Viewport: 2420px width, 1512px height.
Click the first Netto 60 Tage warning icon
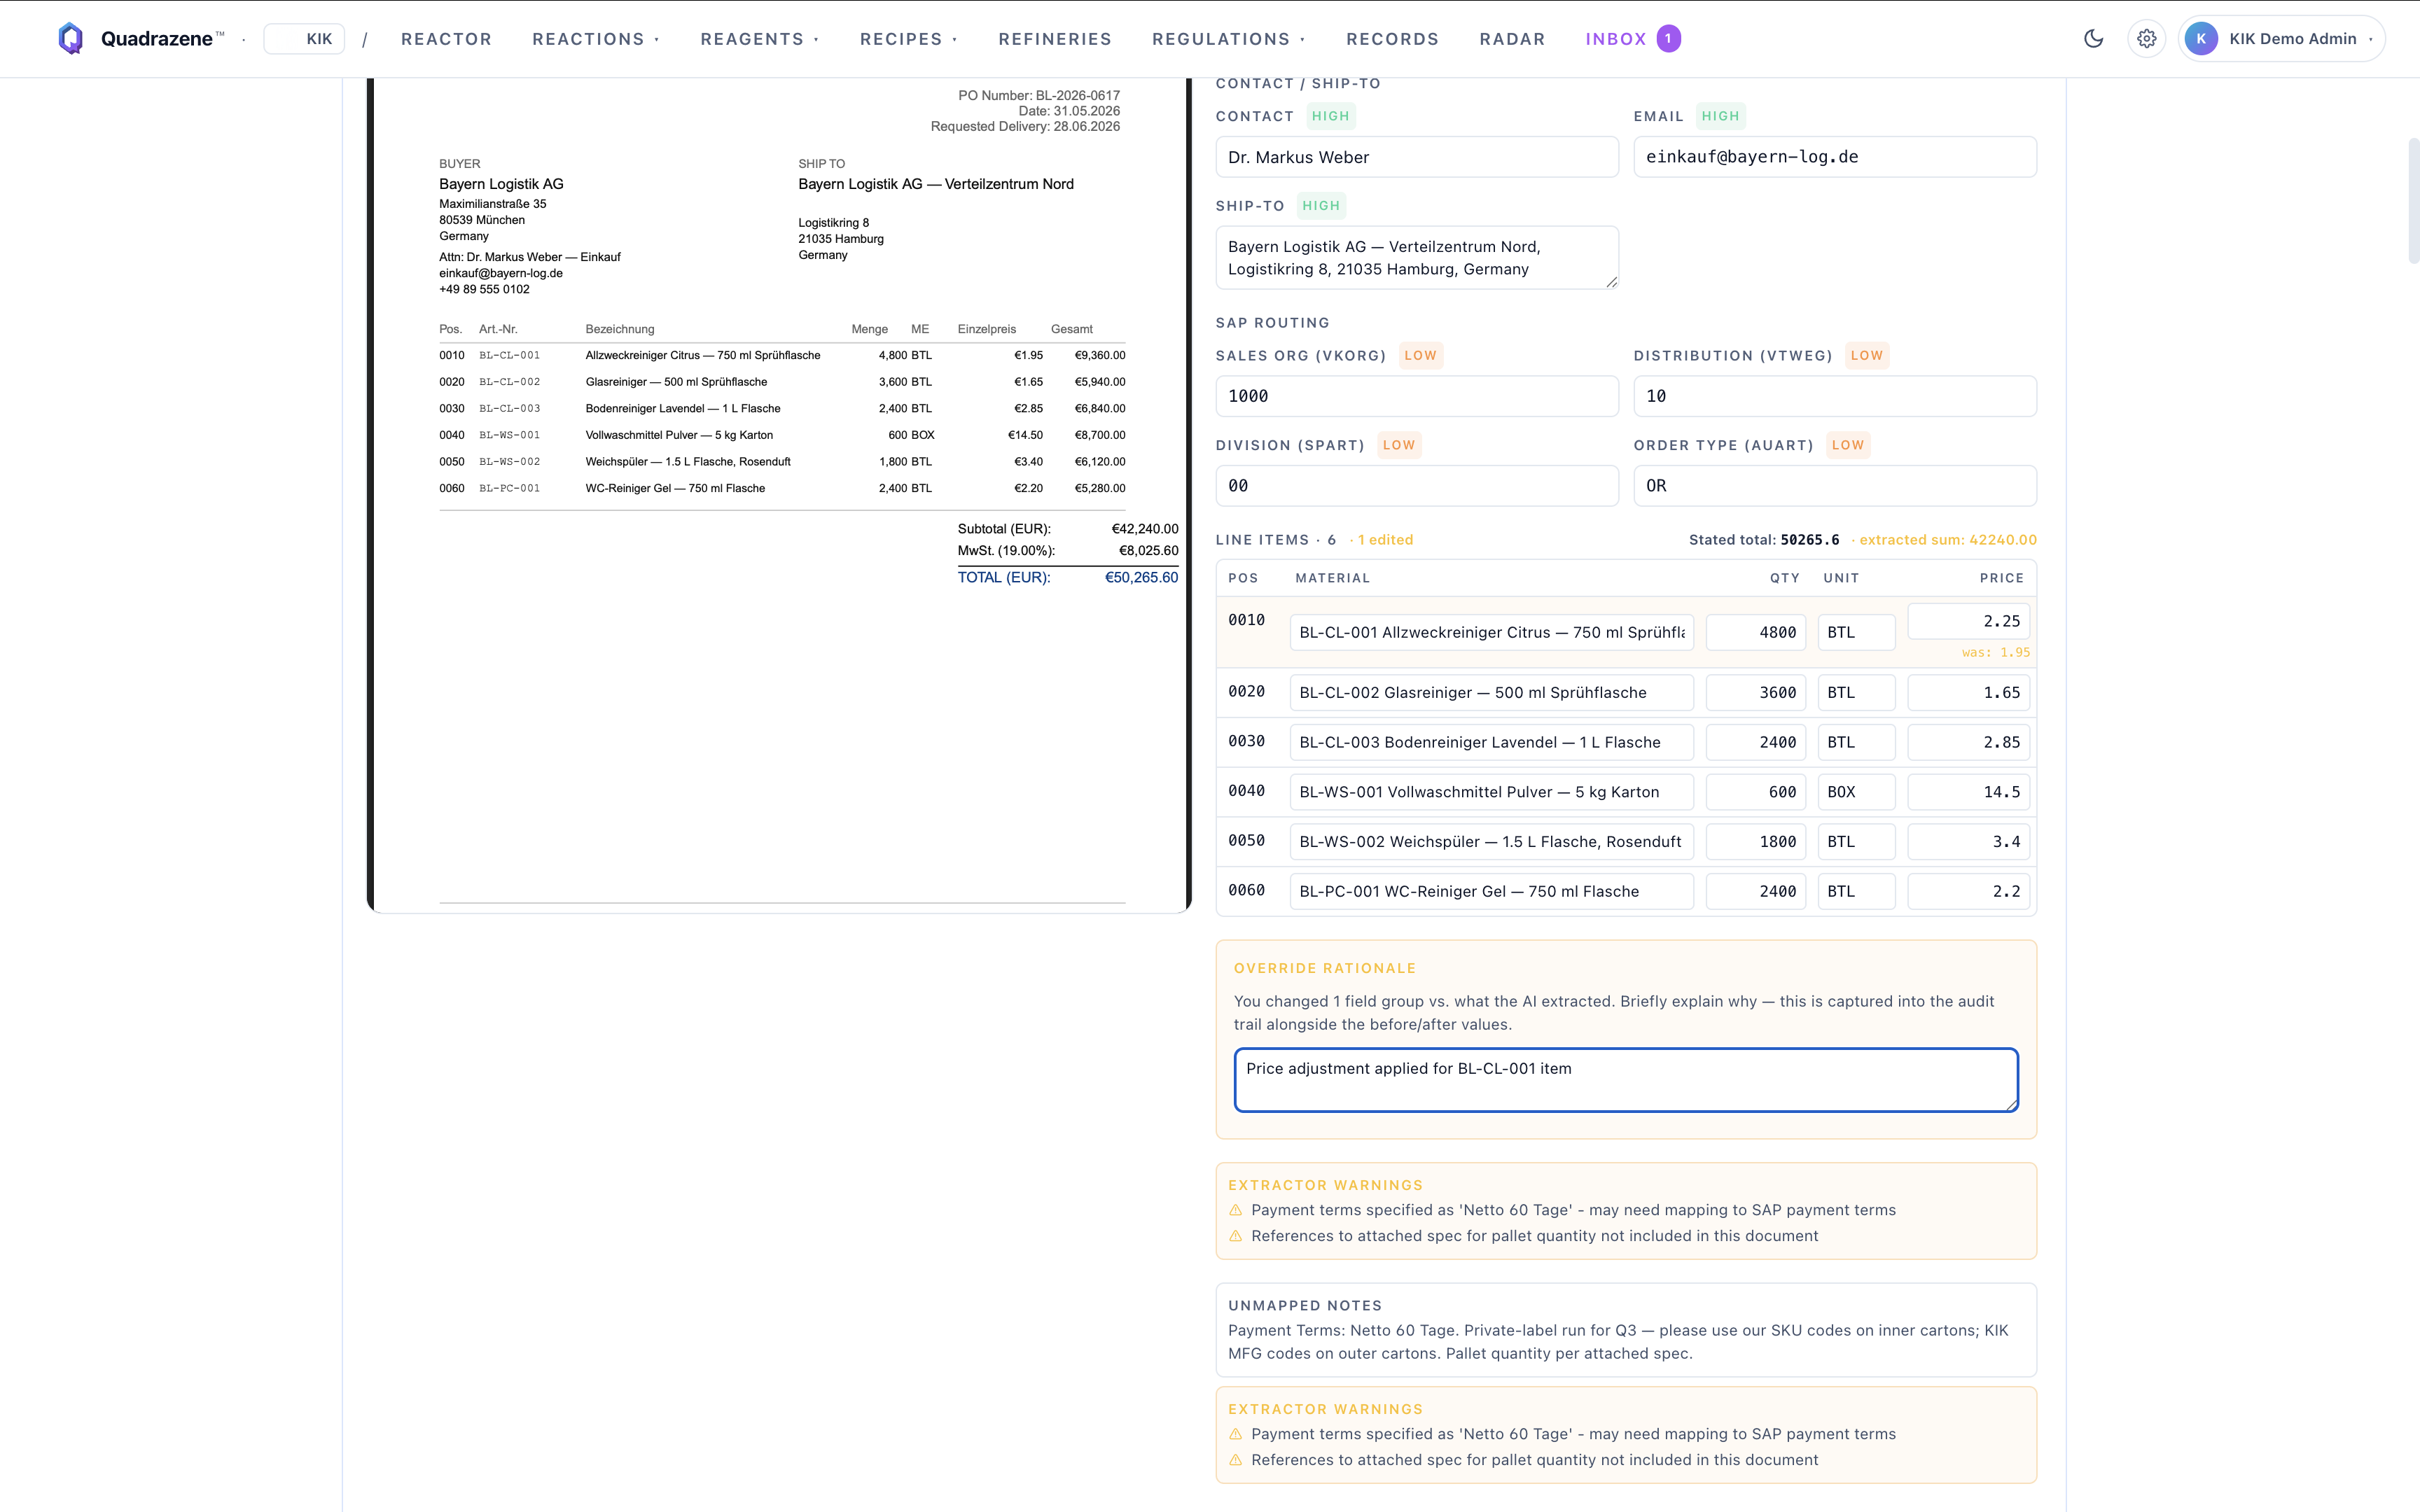tap(1236, 1210)
